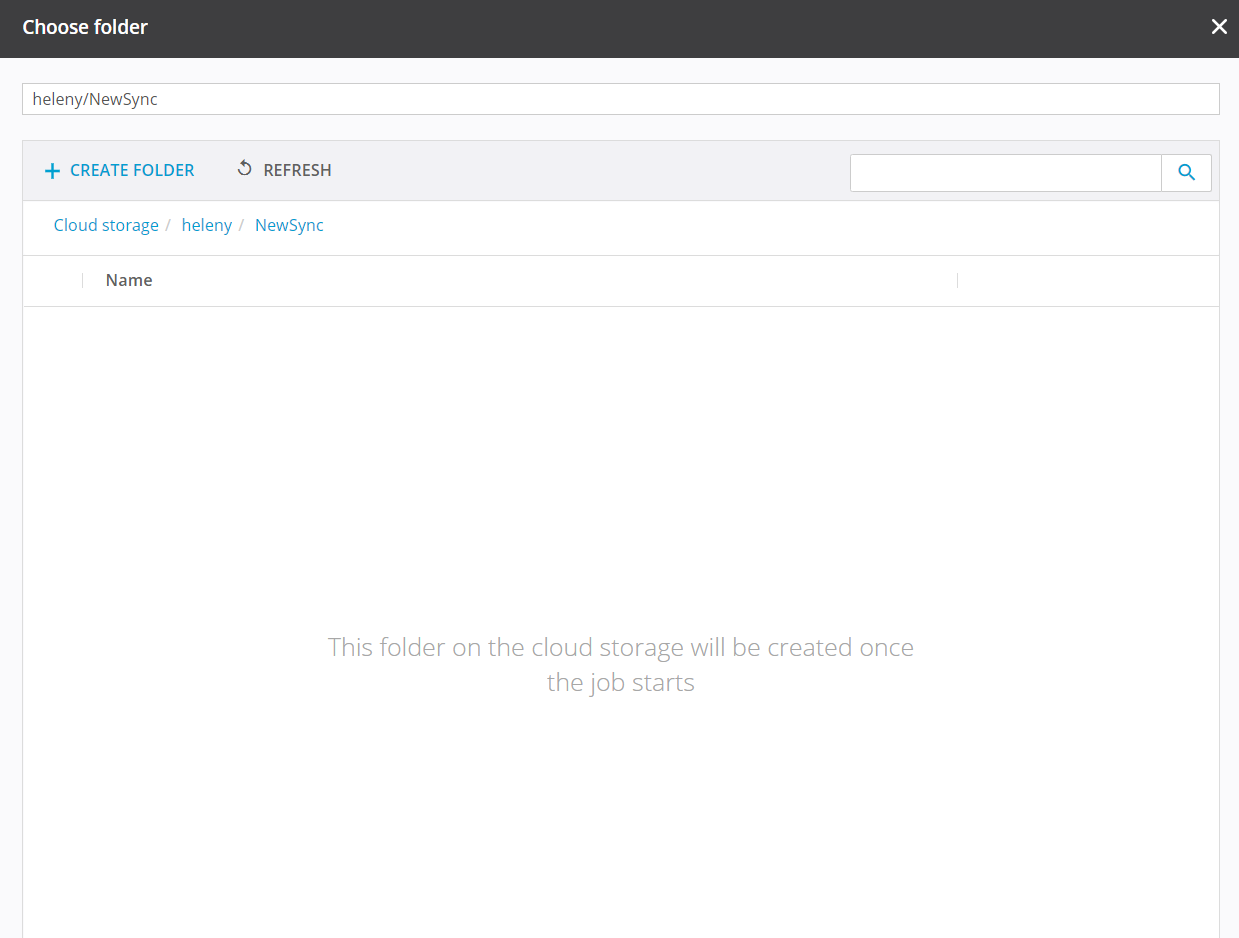Navigate to the heleny breadcrumb folder
The height and width of the screenshot is (938, 1239).
pyautogui.click(x=207, y=225)
